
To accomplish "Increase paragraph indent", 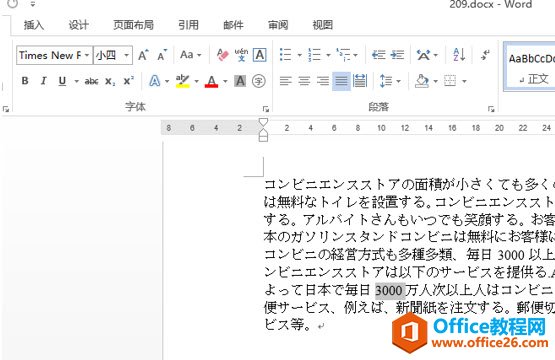I will click(397, 55).
